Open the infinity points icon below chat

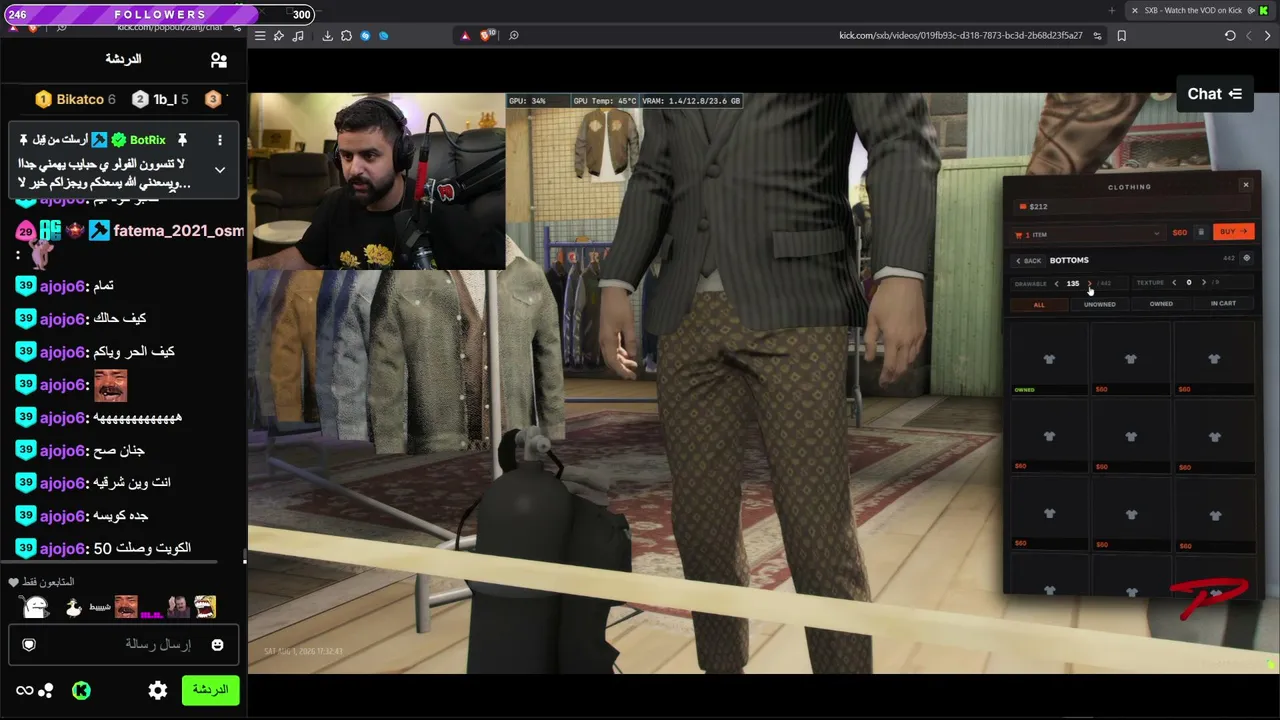24,690
